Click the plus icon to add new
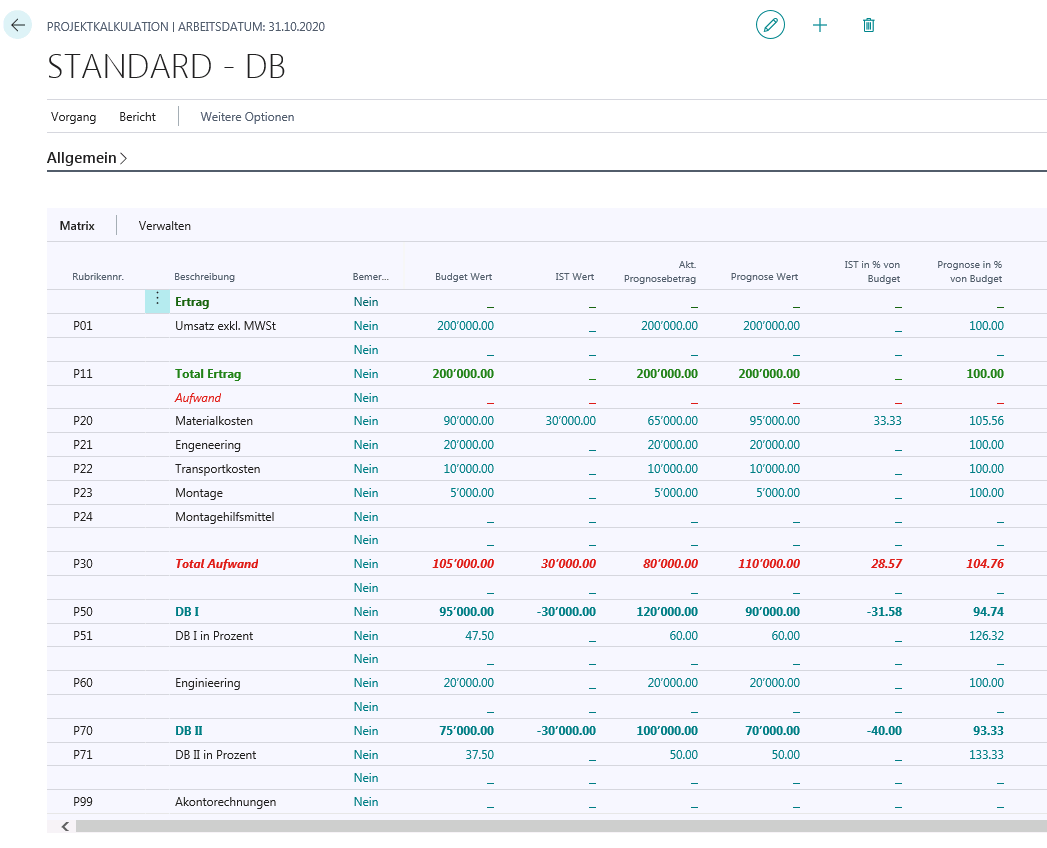Screen dimensions: 1047x848 click(819, 25)
